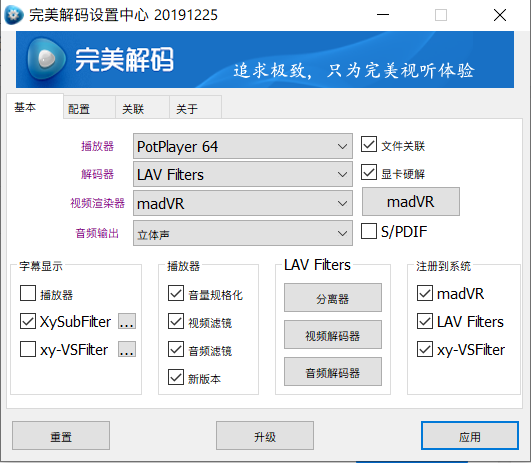Viewport: 531px width, 463px height.
Task: Open madVR settings button beside the renderer
Action: tap(411, 202)
